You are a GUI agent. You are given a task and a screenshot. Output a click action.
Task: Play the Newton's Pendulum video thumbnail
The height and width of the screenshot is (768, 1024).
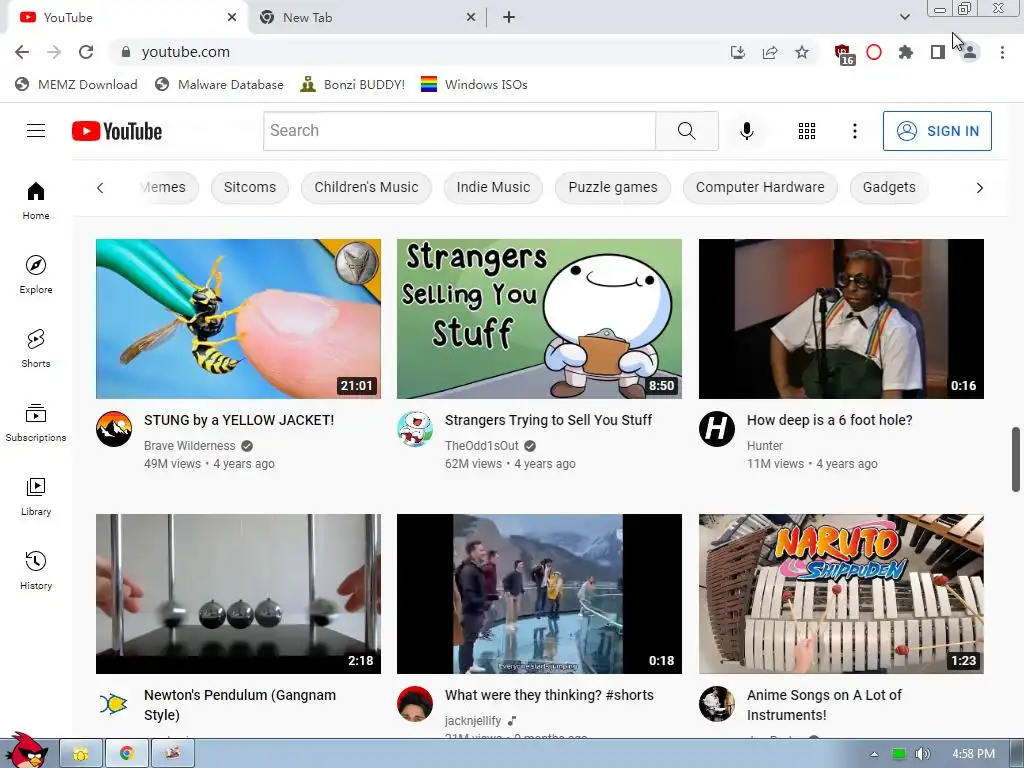(x=238, y=594)
